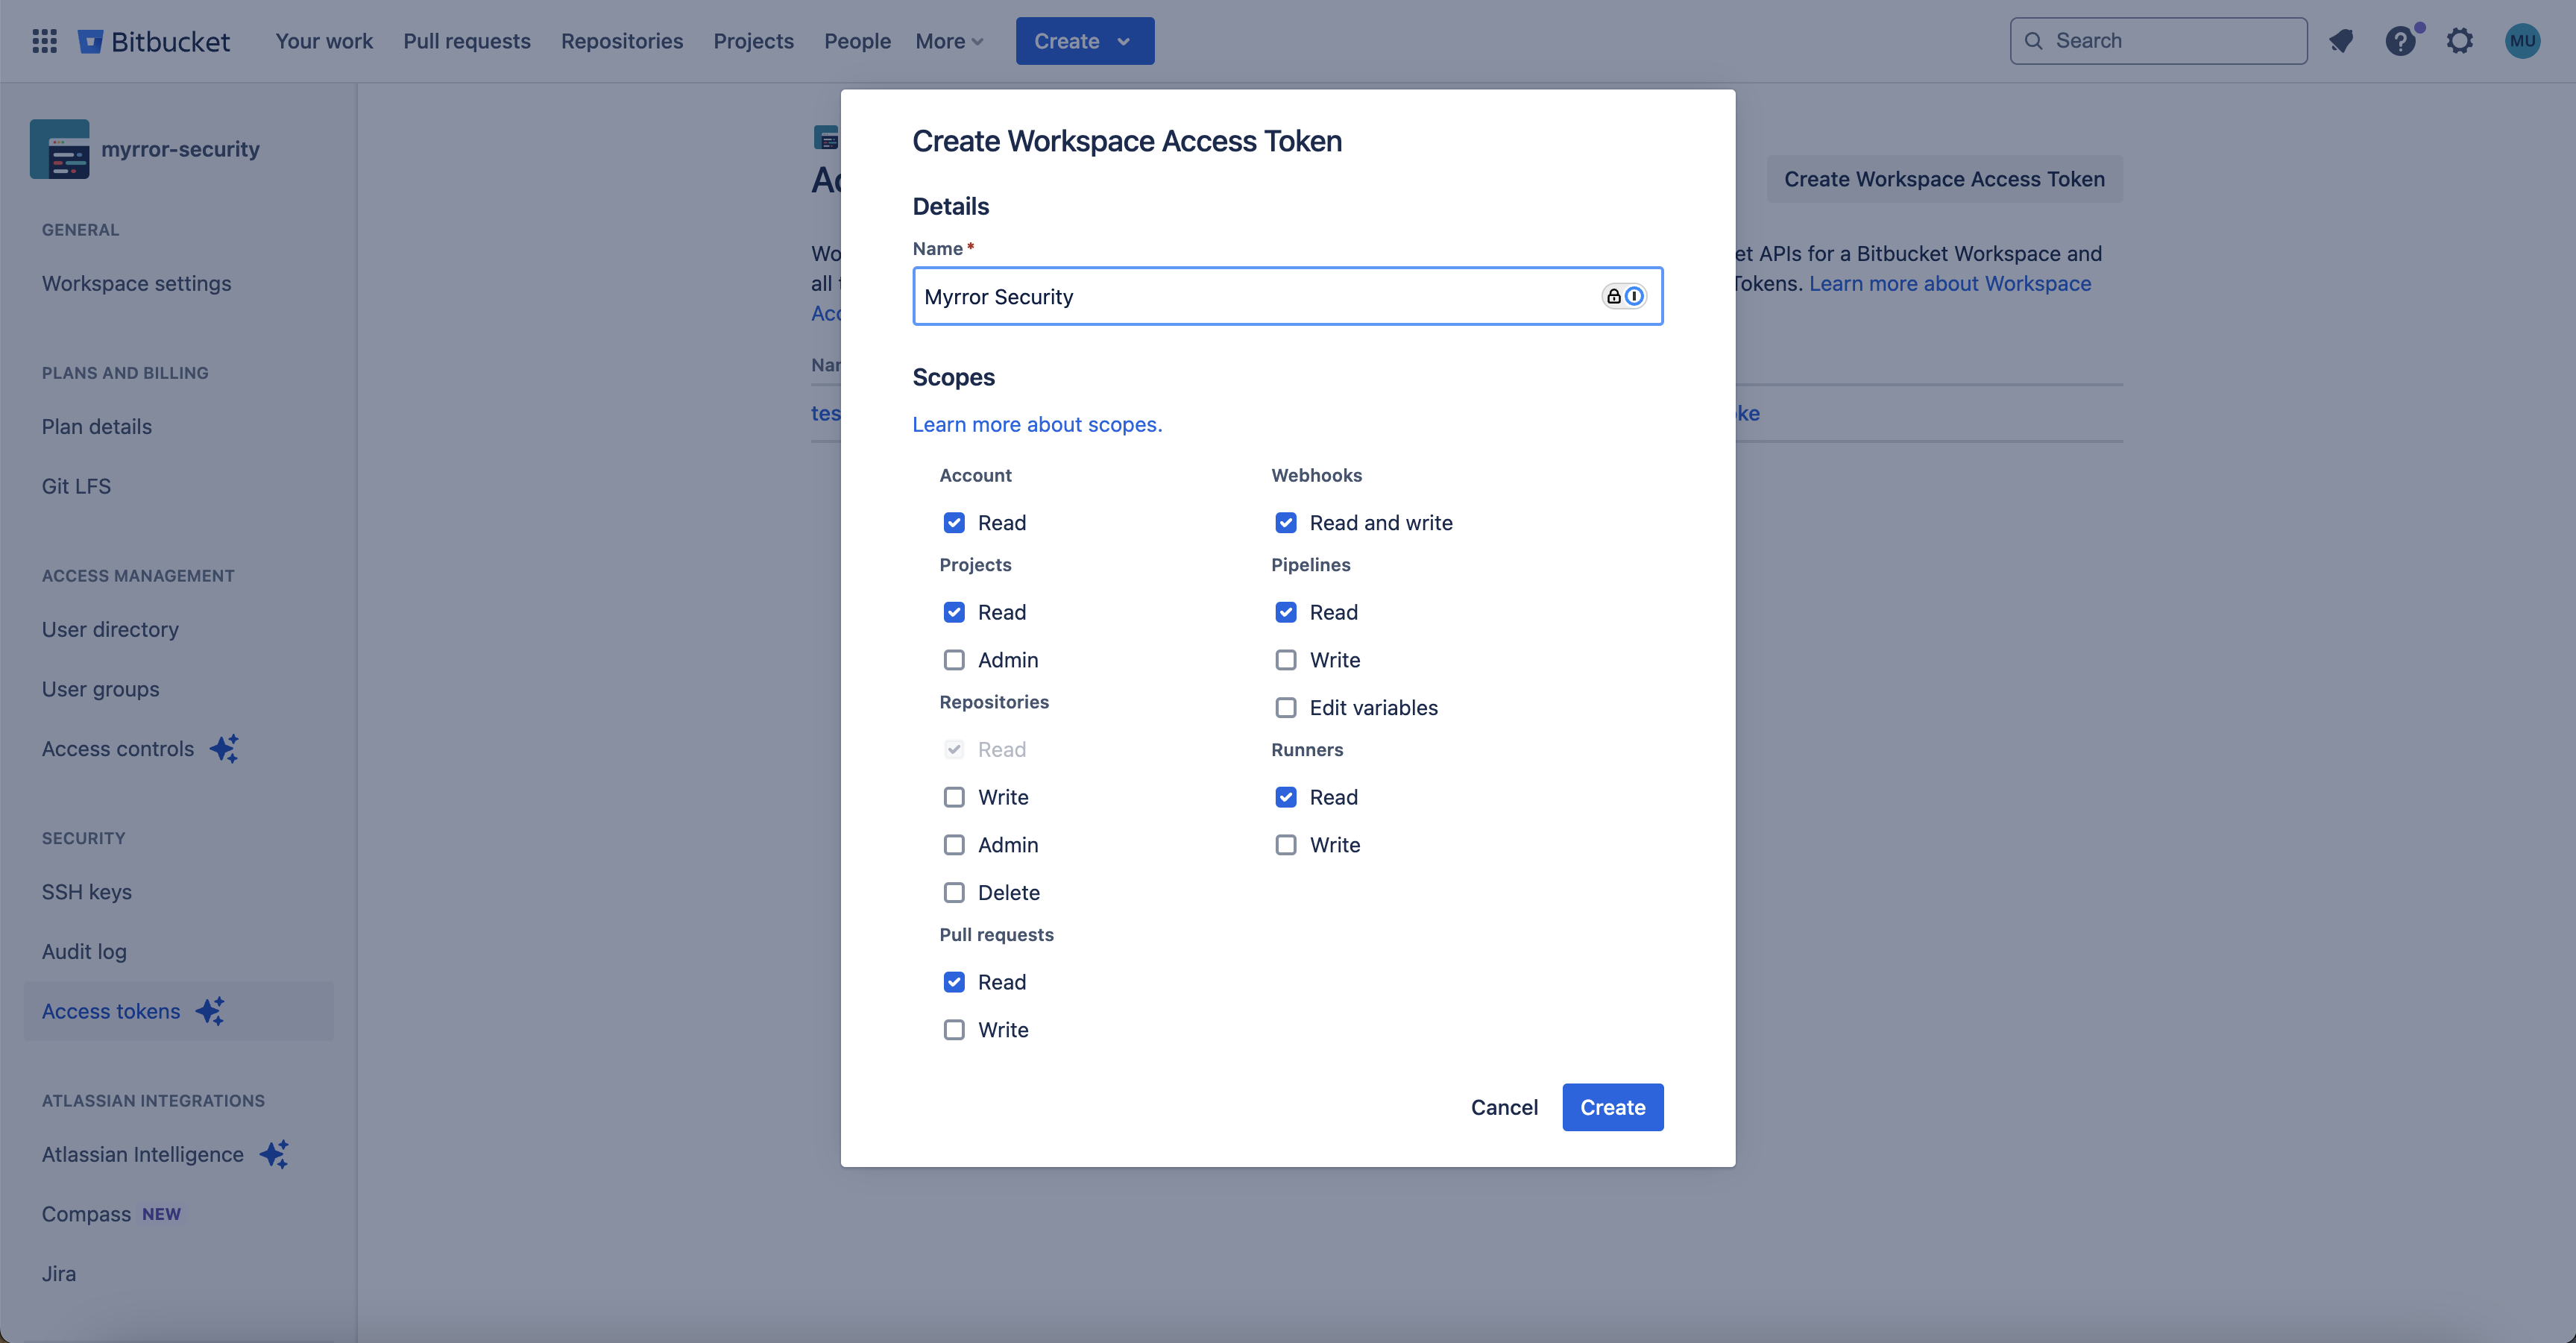Image resolution: width=2576 pixels, height=1343 pixels.
Task: Open the Learn more about scopes link
Action: tap(1037, 424)
